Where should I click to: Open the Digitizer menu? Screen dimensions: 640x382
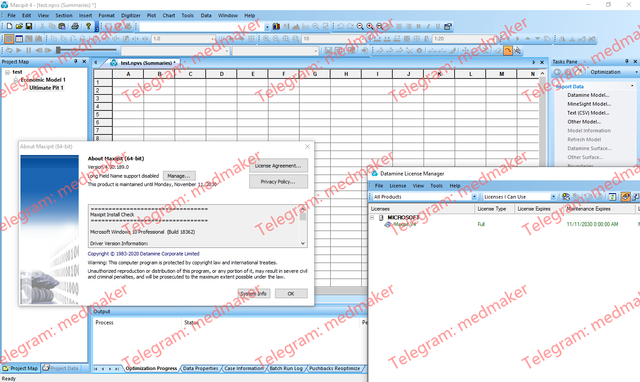point(131,16)
